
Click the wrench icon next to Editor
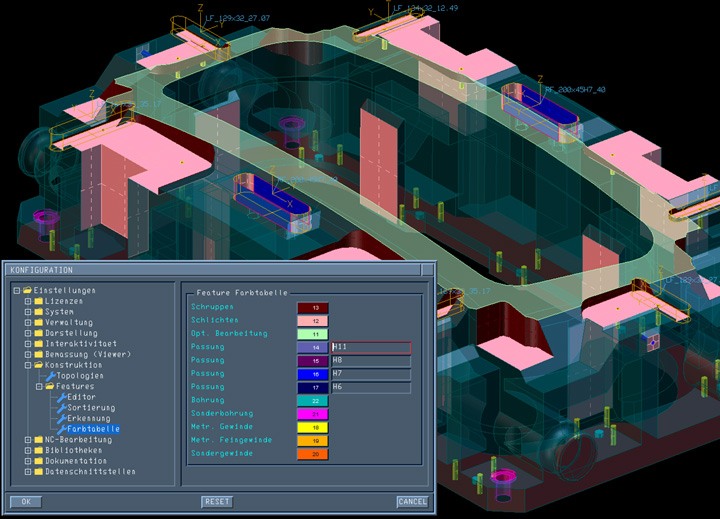click(x=61, y=397)
